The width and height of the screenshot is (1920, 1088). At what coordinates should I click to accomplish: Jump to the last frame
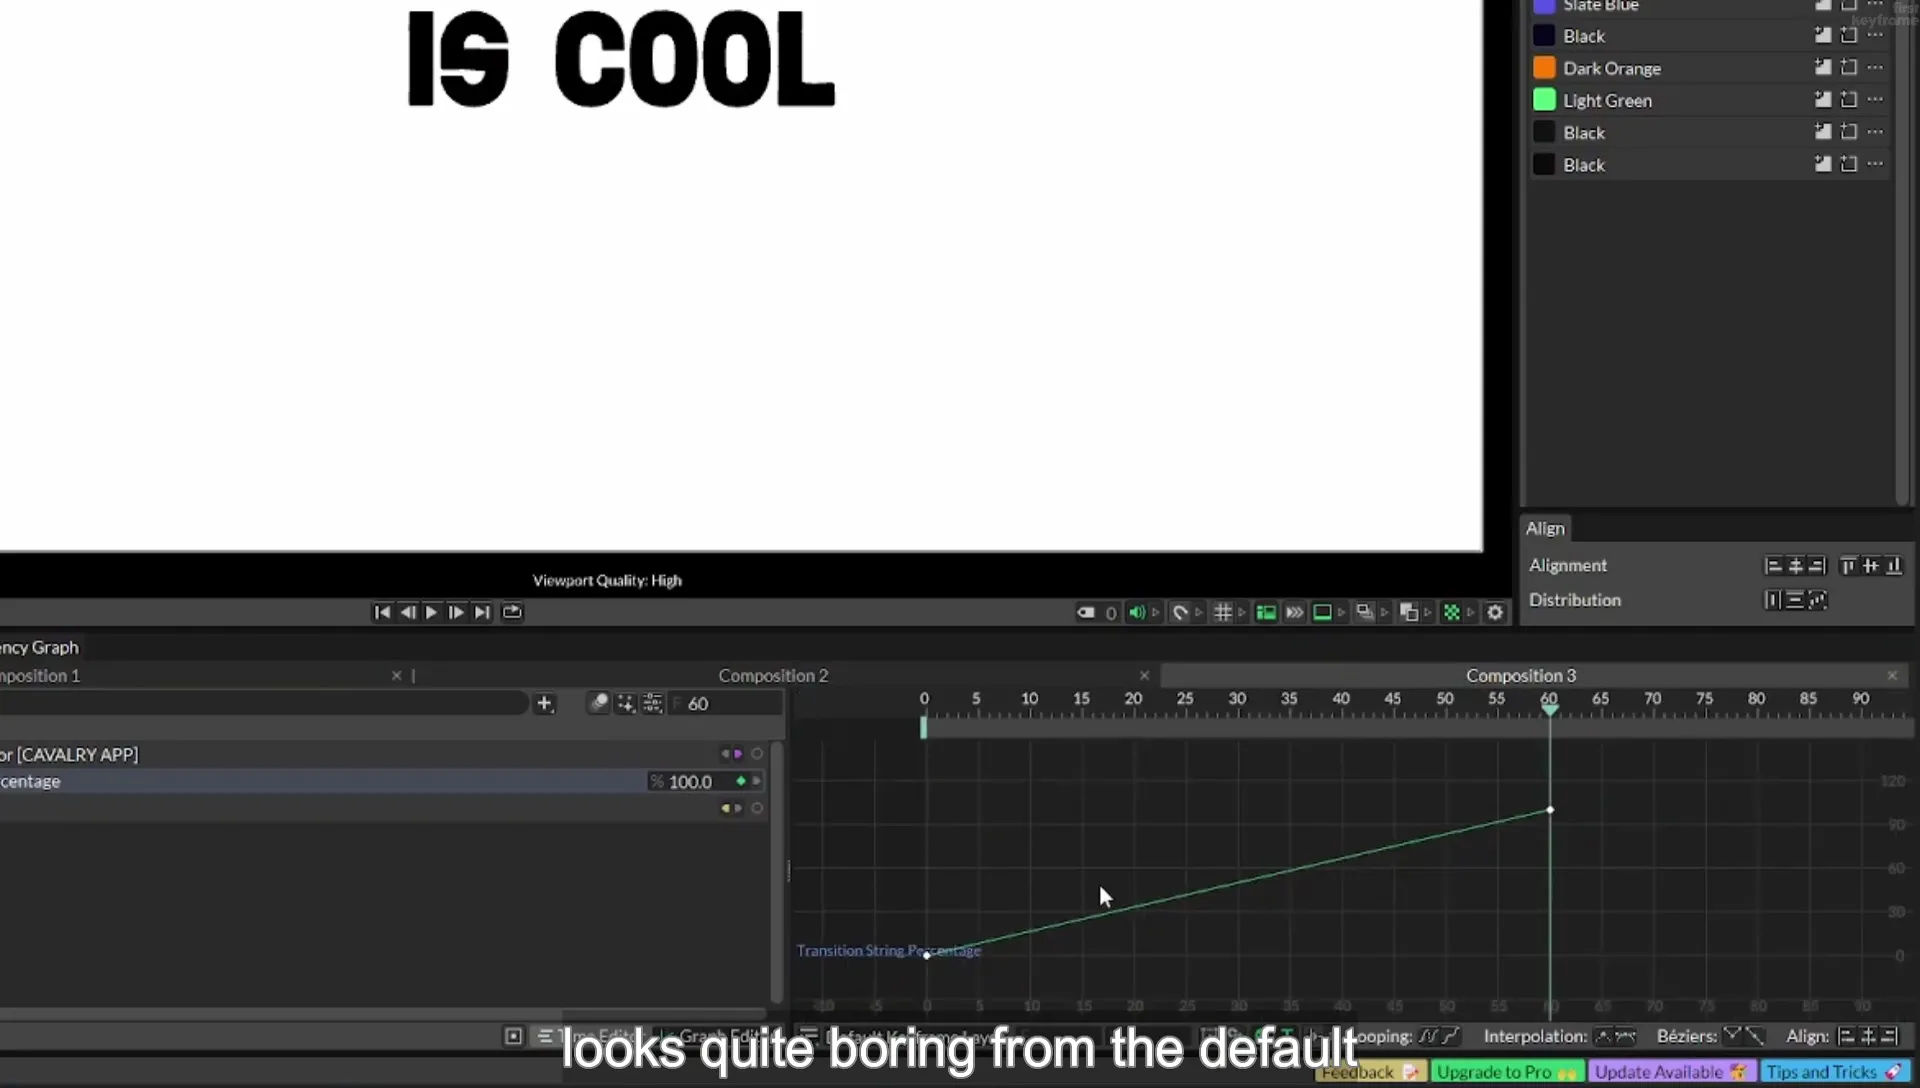point(482,612)
